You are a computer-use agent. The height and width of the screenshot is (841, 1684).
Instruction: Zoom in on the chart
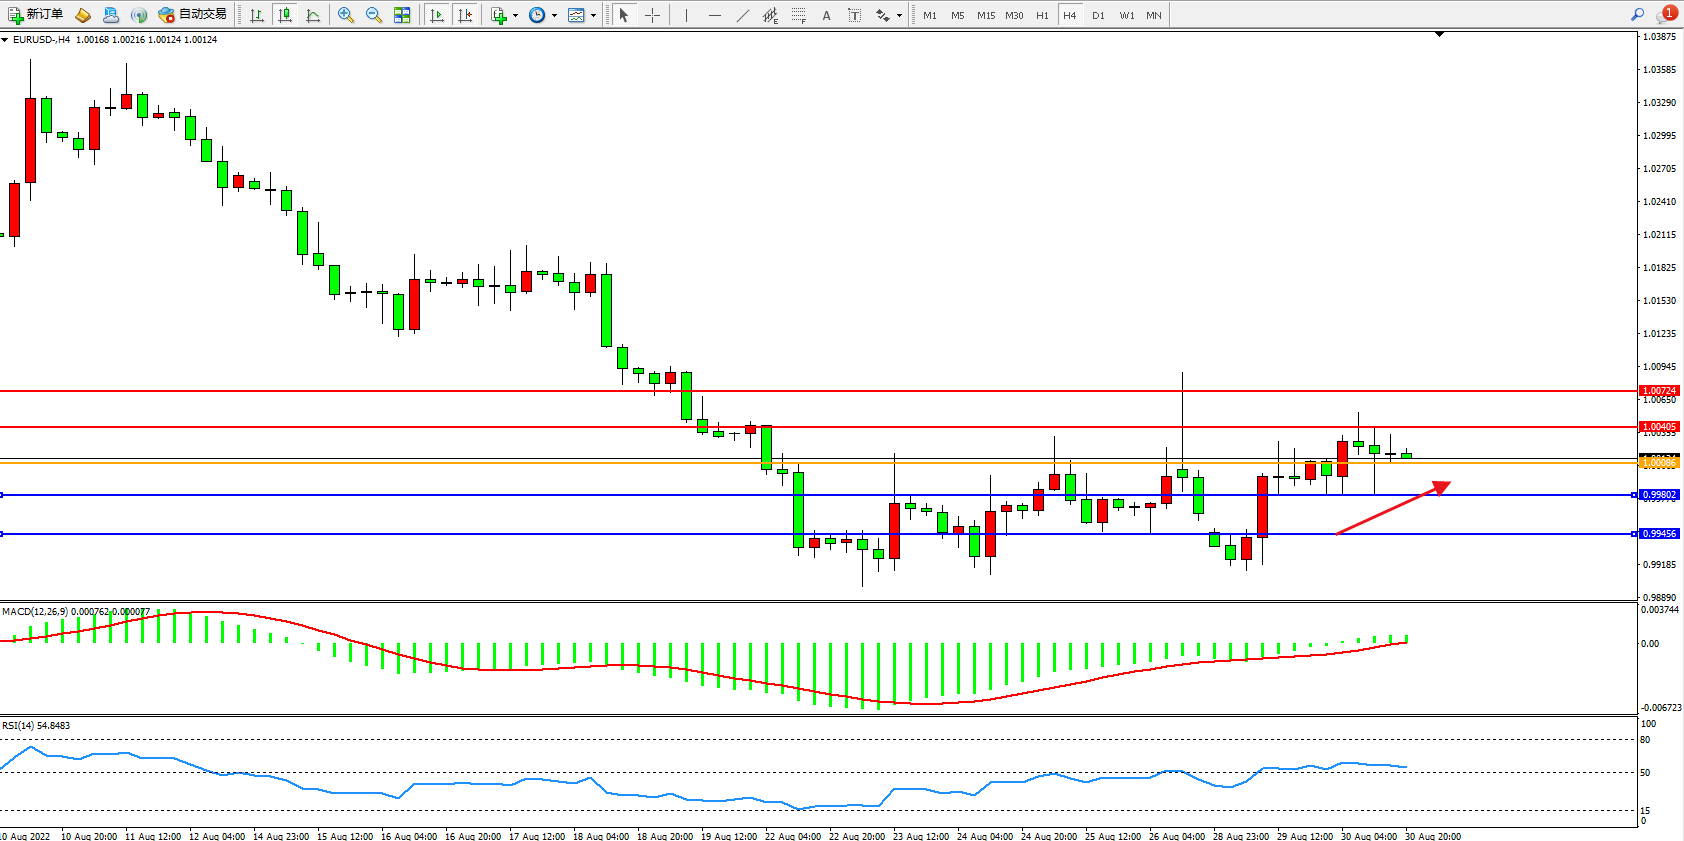pos(346,15)
